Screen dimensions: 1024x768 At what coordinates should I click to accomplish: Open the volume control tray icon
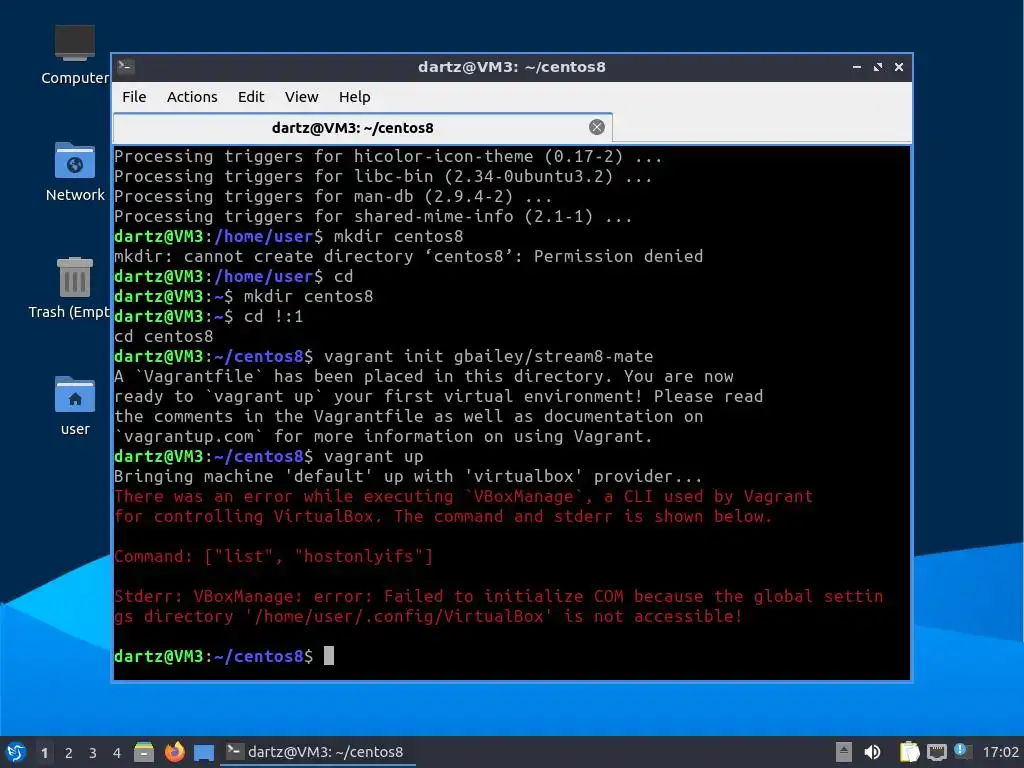pyautogui.click(x=872, y=752)
